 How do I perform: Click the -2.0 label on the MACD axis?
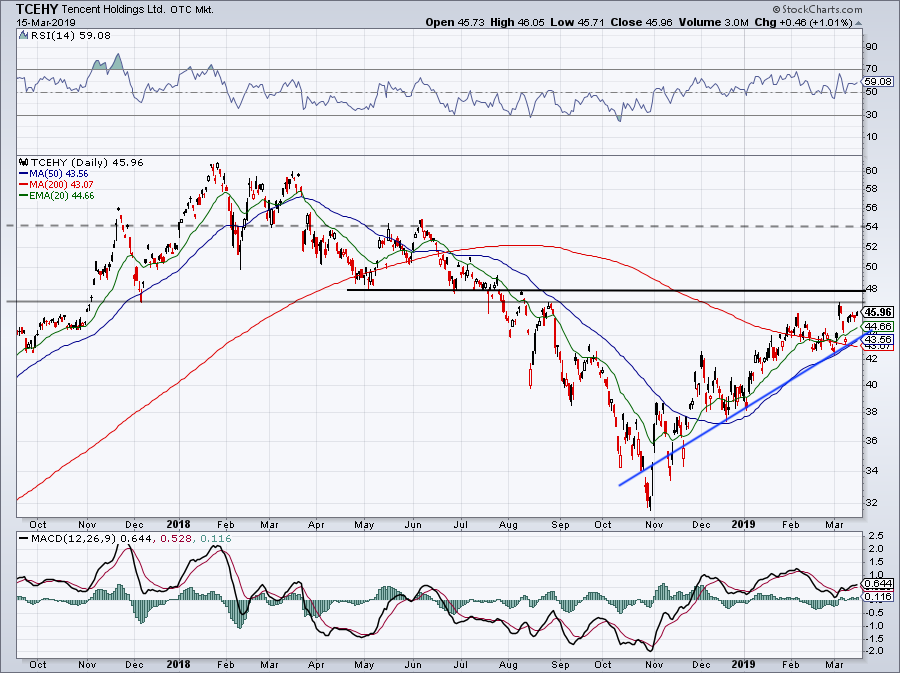(x=874, y=651)
